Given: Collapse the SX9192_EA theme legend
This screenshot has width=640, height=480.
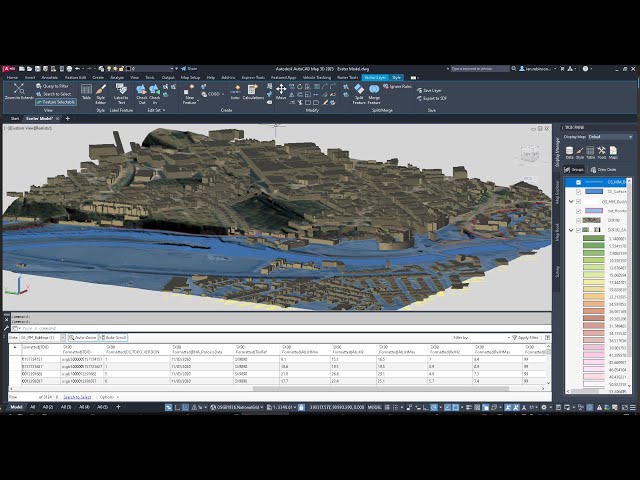Looking at the screenshot, I should tap(571, 230).
